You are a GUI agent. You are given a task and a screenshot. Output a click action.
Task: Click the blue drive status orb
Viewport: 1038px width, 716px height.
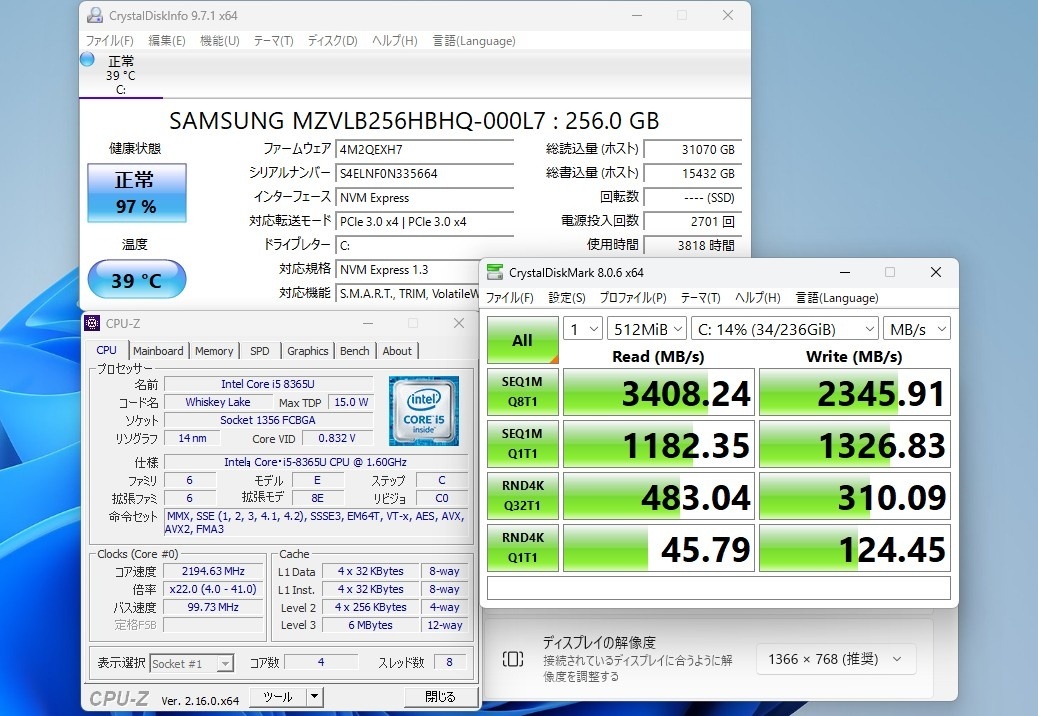pos(87,60)
